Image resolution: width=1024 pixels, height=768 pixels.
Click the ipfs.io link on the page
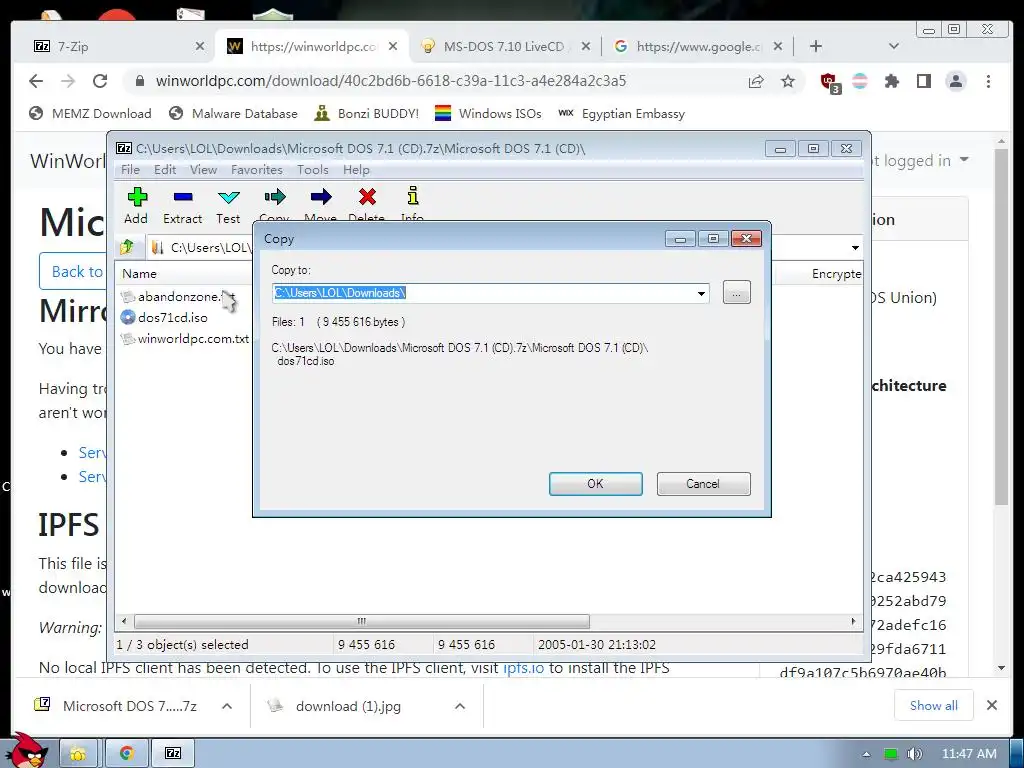click(x=523, y=668)
